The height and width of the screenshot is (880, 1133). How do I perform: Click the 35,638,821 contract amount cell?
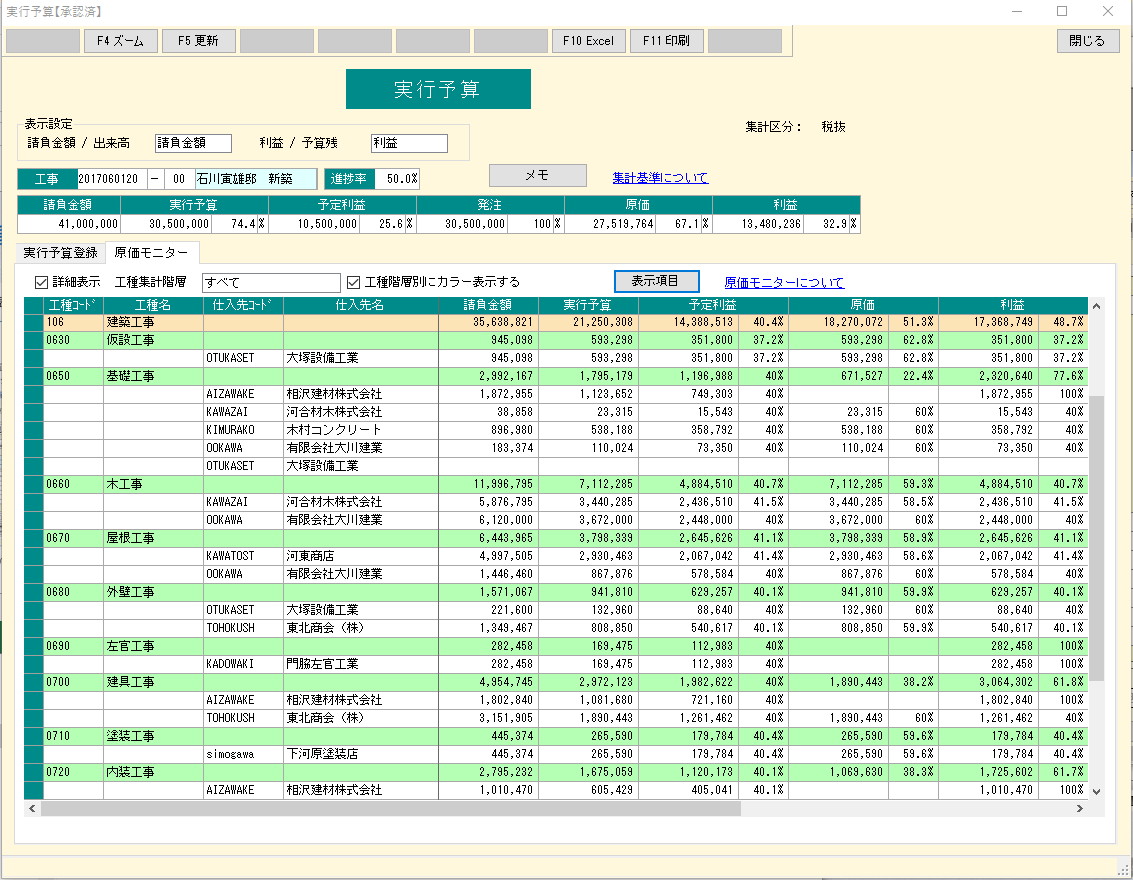click(x=488, y=322)
